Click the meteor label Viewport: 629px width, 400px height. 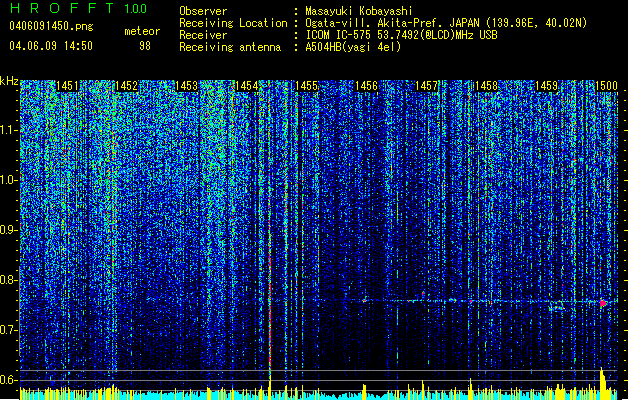[142, 31]
